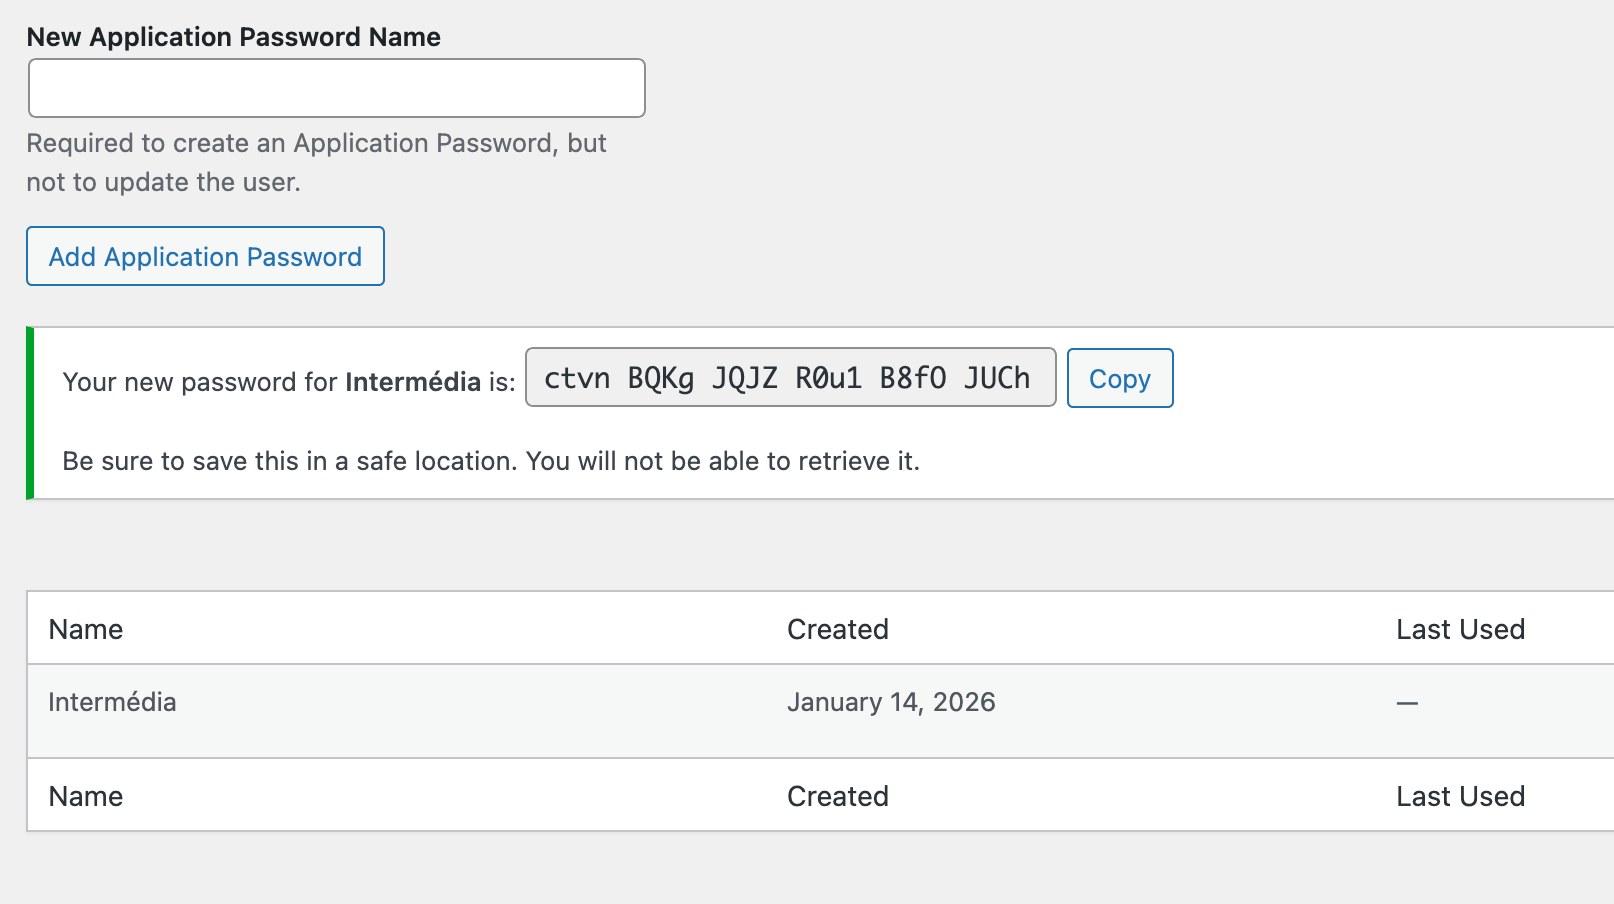Click the "New Application Password Name" label

[x=233, y=37]
